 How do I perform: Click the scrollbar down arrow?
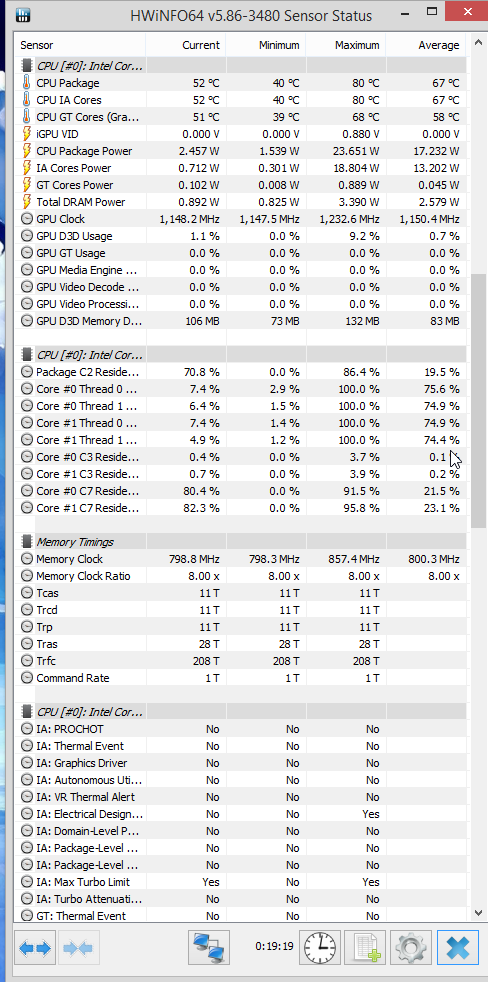coord(479,913)
